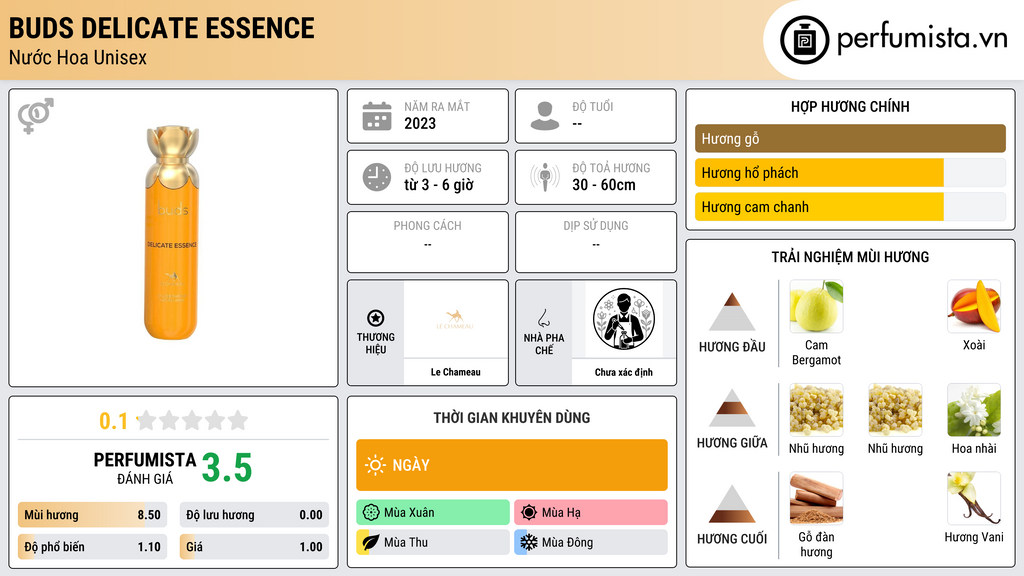
Task: Click the Độ lưu hương 0.00 score bar
Action: coord(254,515)
